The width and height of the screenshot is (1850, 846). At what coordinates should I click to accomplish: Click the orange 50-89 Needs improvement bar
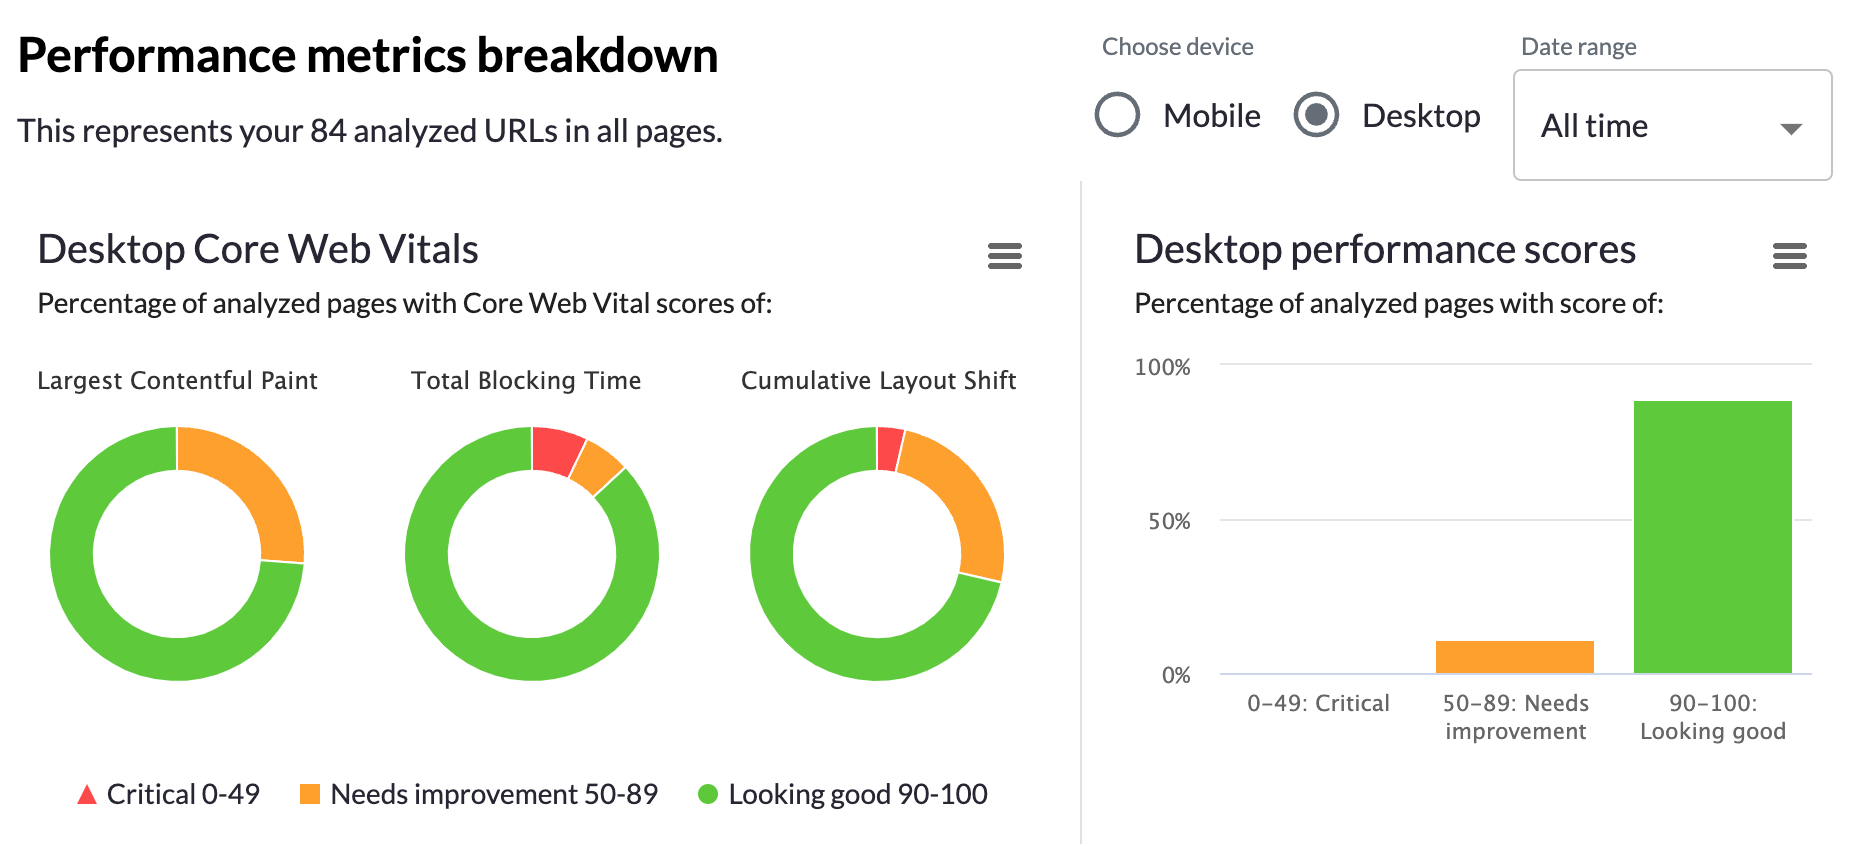[1515, 655]
